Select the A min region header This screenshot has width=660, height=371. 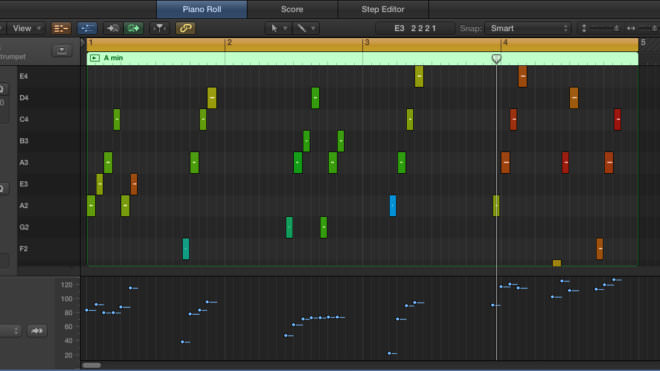pyautogui.click(x=362, y=58)
